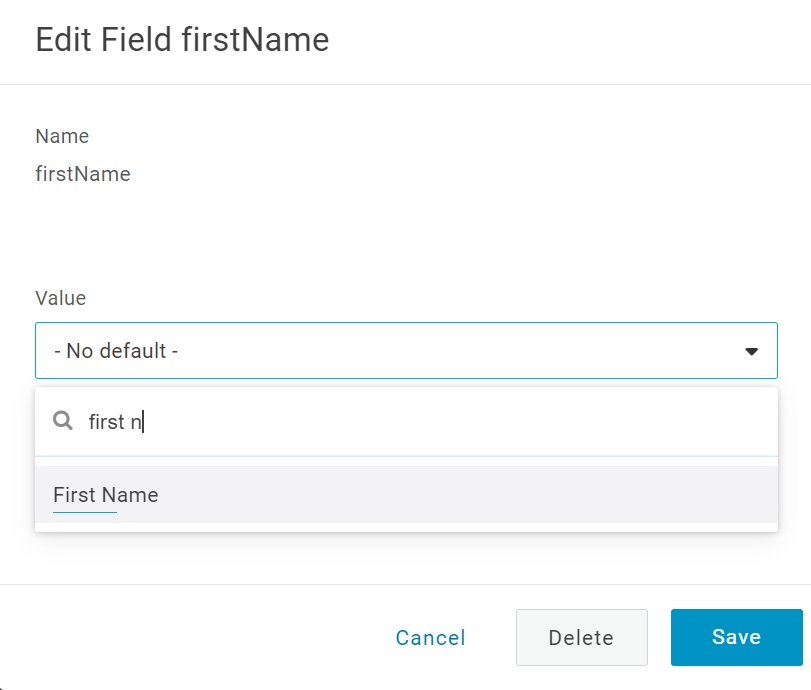
Task: Open the "- No default -" combo box
Action: 406,351
